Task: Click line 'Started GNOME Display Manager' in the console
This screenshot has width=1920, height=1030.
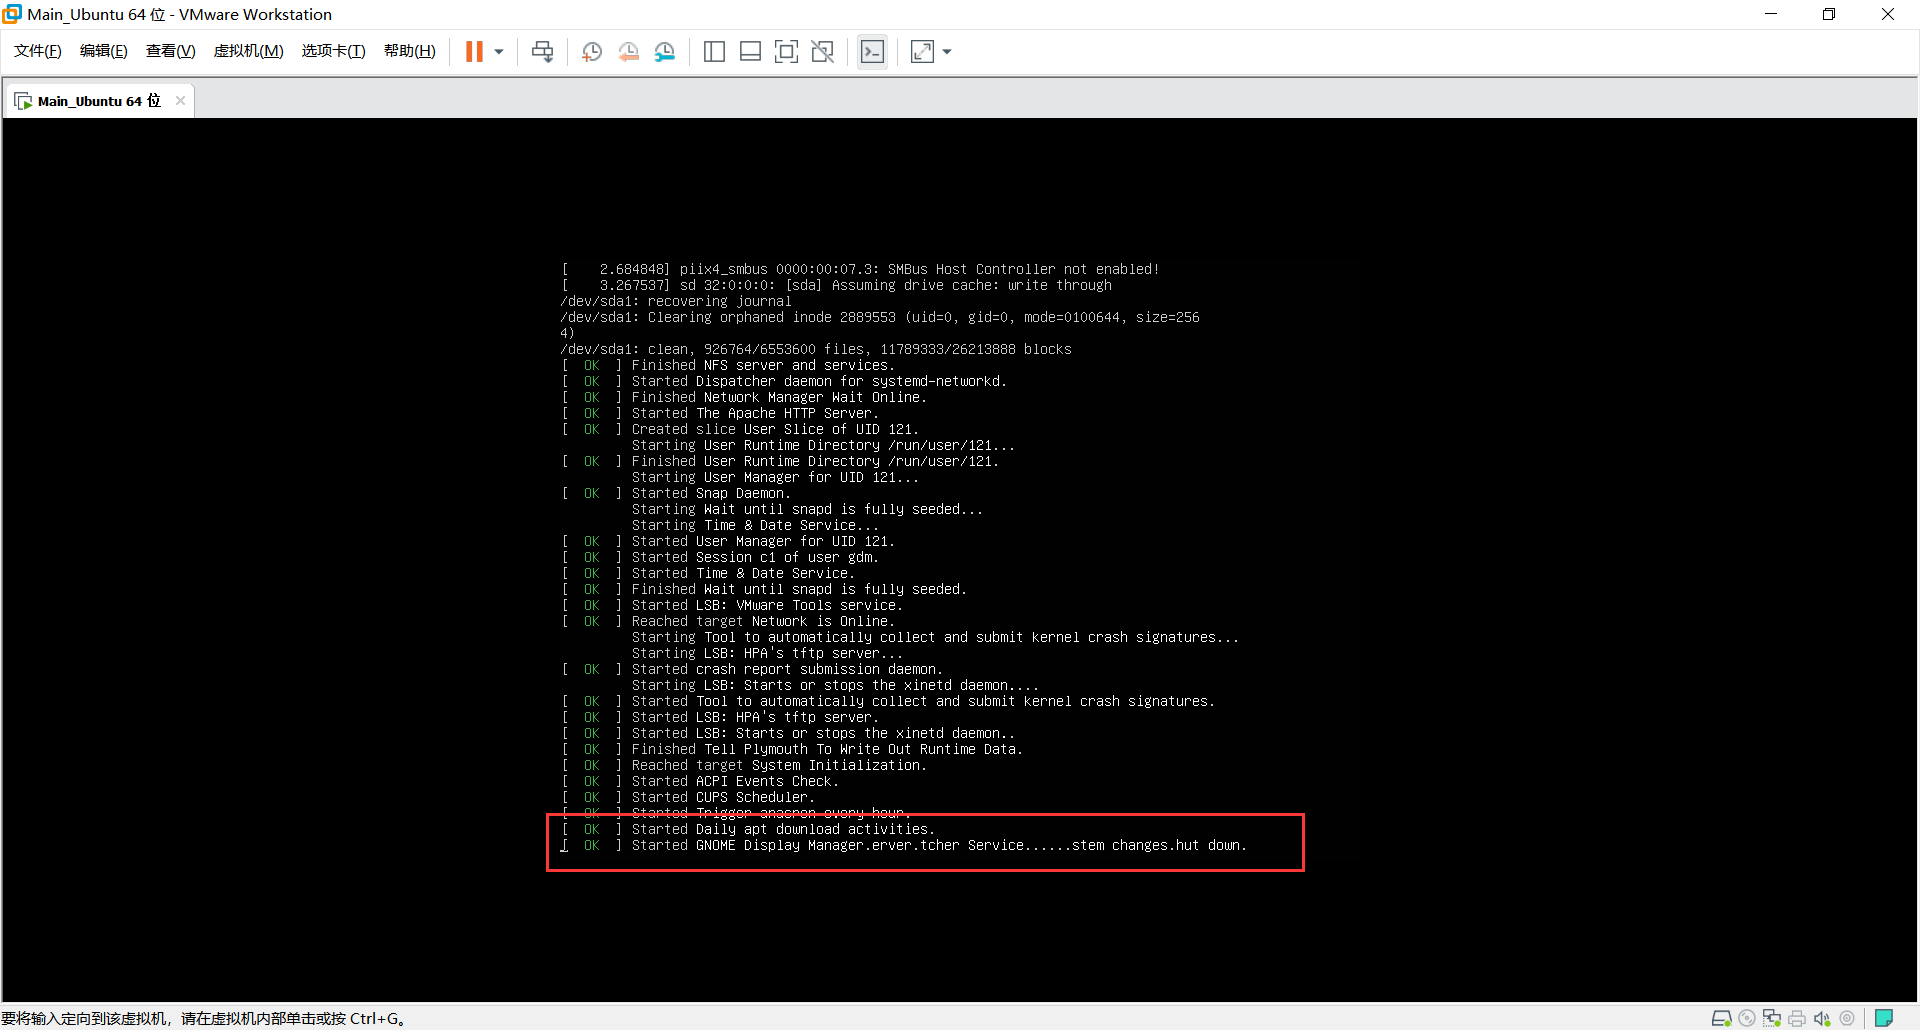Action: coord(904,846)
